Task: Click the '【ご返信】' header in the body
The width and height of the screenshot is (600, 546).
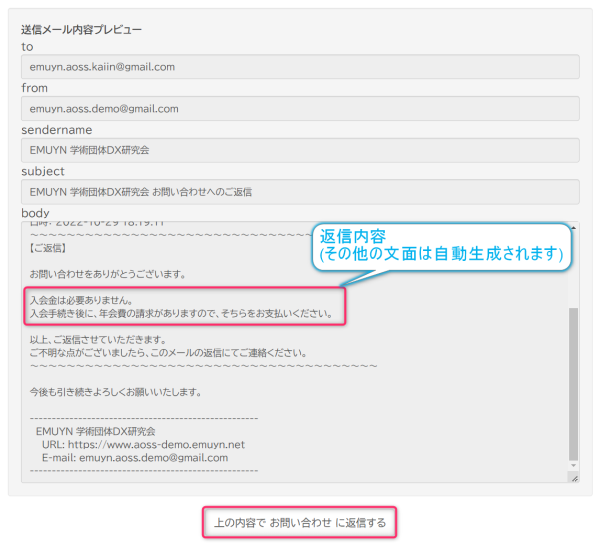Action: tap(49, 247)
